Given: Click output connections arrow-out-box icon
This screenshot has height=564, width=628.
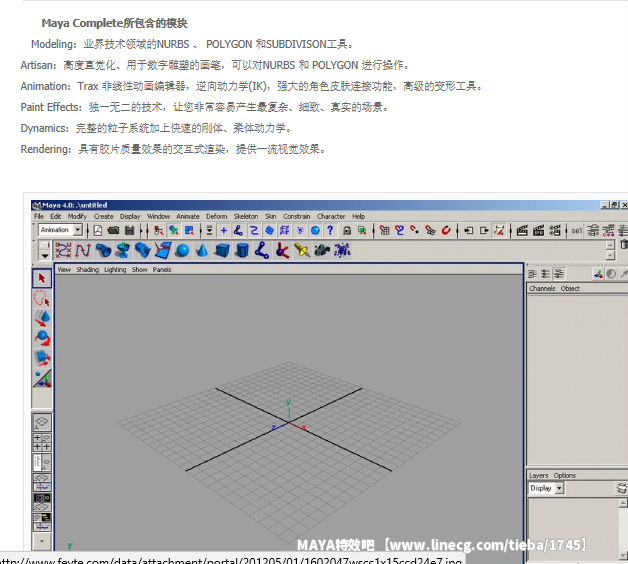Looking at the screenshot, I should pyautogui.click(x=484, y=230).
